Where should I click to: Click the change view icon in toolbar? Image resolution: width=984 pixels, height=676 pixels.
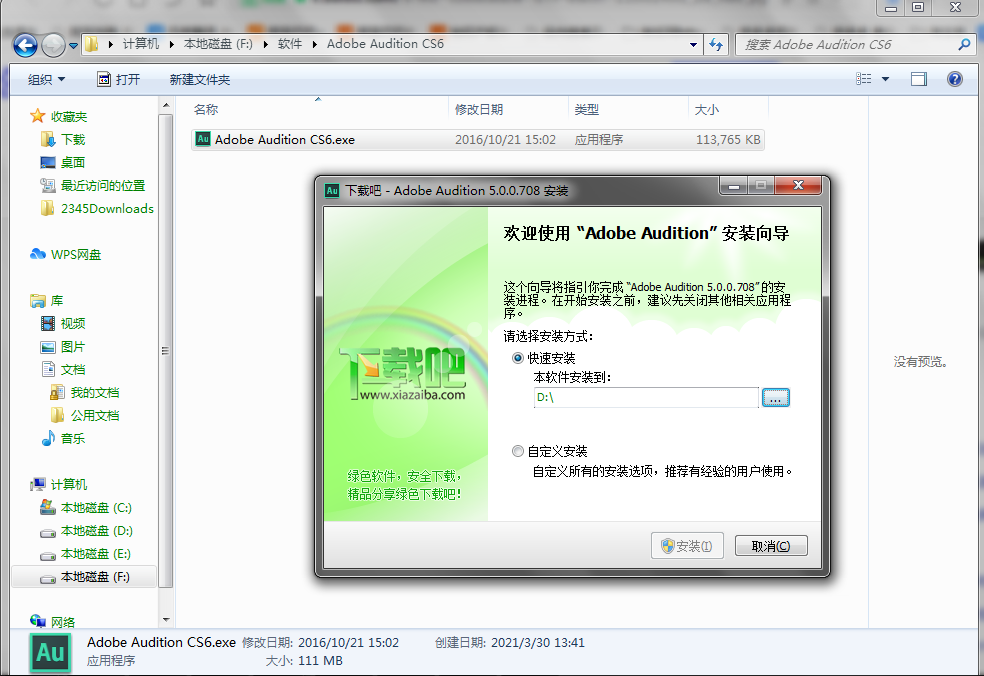click(864, 79)
